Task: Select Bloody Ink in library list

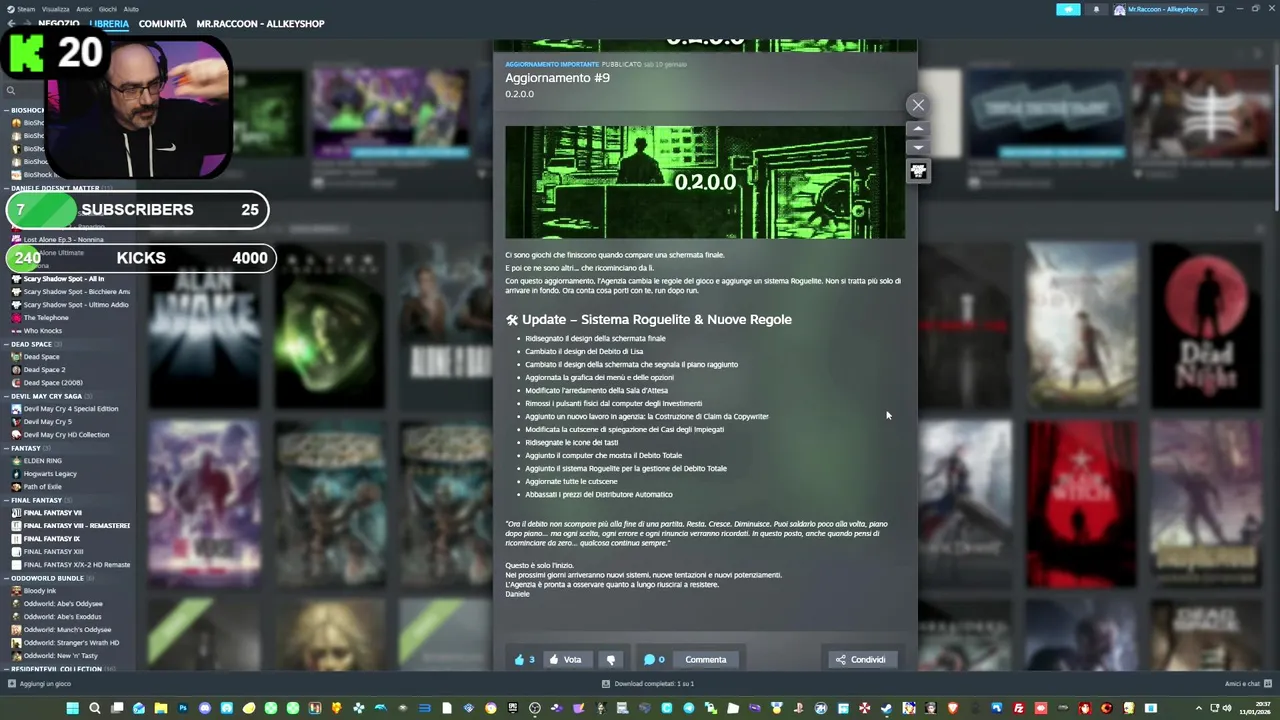Action: click(40, 591)
